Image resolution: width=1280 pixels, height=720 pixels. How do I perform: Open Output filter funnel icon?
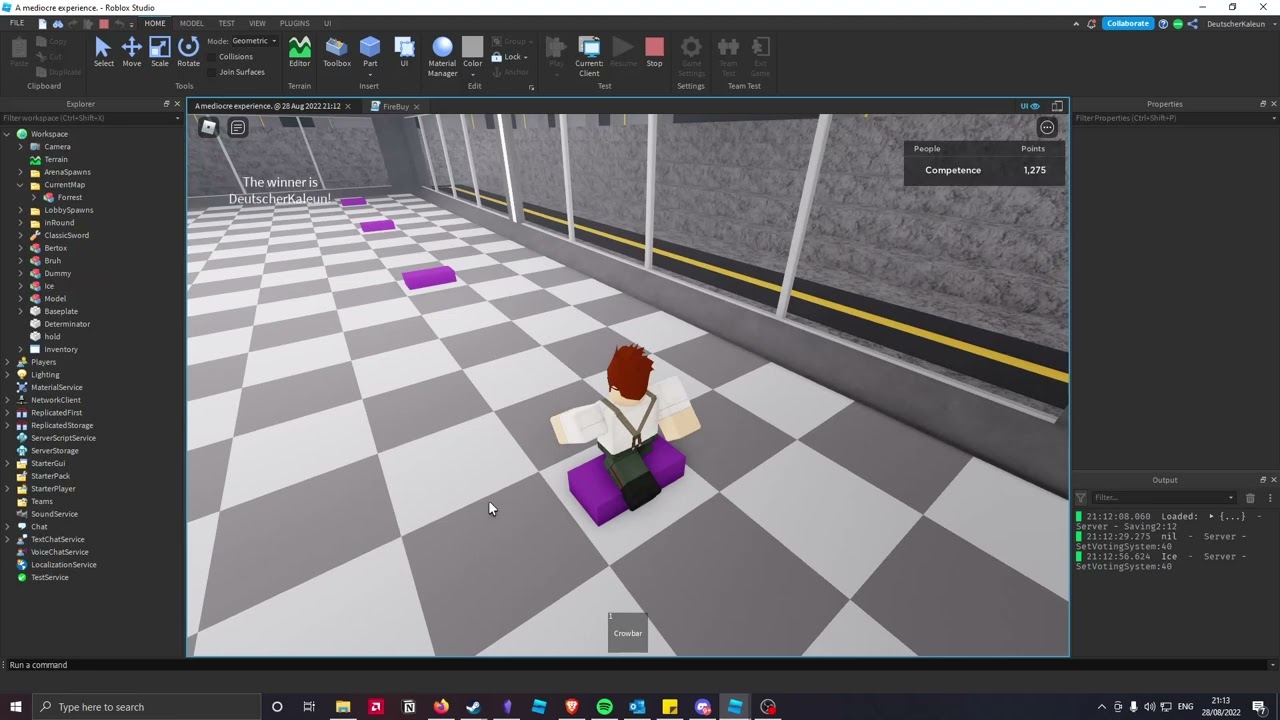pyautogui.click(x=1081, y=498)
